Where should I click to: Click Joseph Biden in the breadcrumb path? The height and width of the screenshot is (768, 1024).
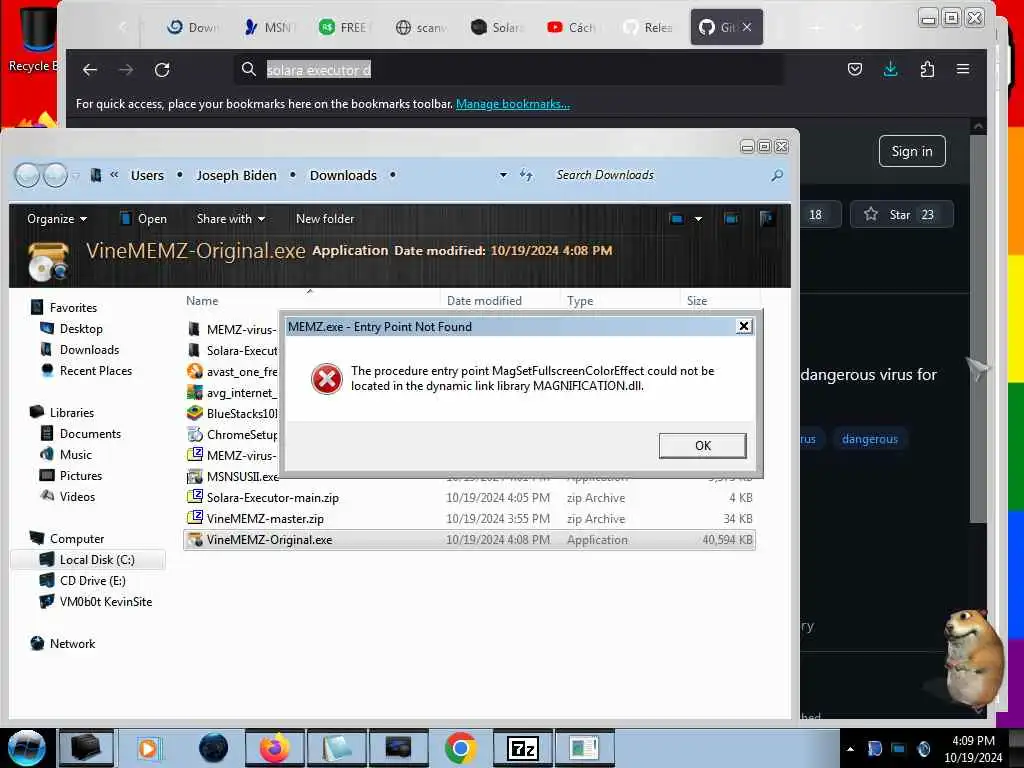(236, 175)
